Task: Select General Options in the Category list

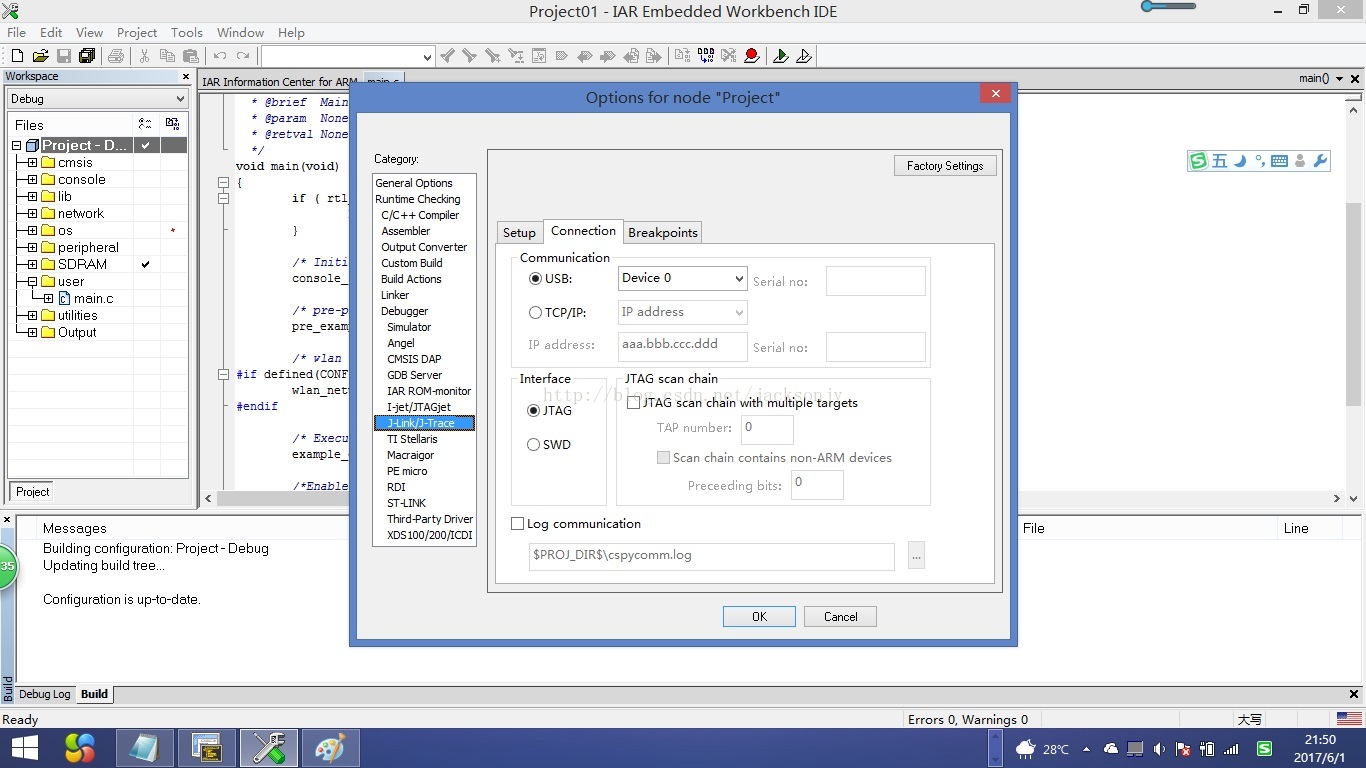Action: click(414, 183)
